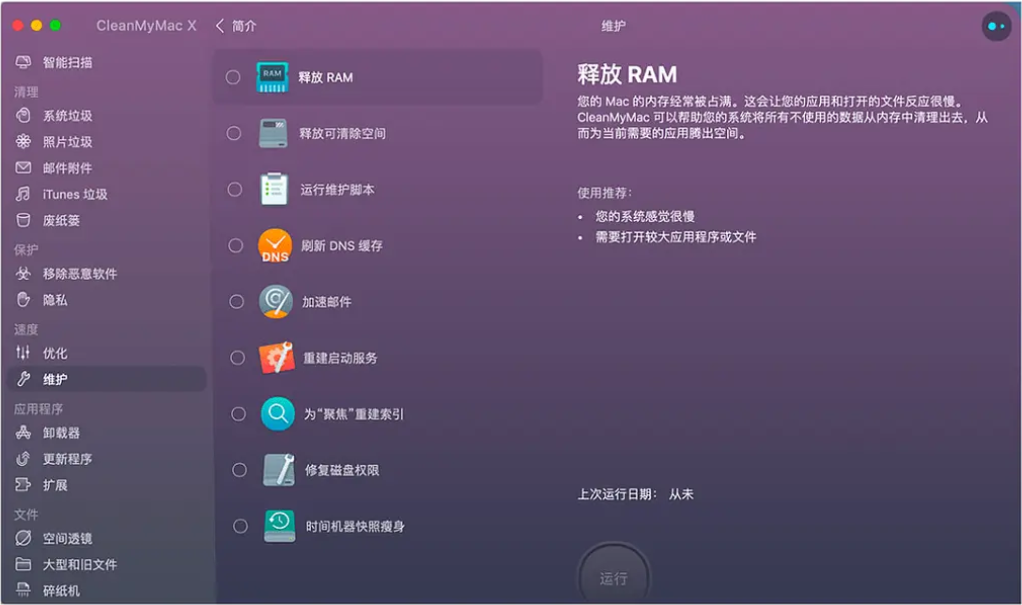The width and height of the screenshot is (1022, 605).
Task: Select the 释放 RAM radio button
Action: (233, 77)
